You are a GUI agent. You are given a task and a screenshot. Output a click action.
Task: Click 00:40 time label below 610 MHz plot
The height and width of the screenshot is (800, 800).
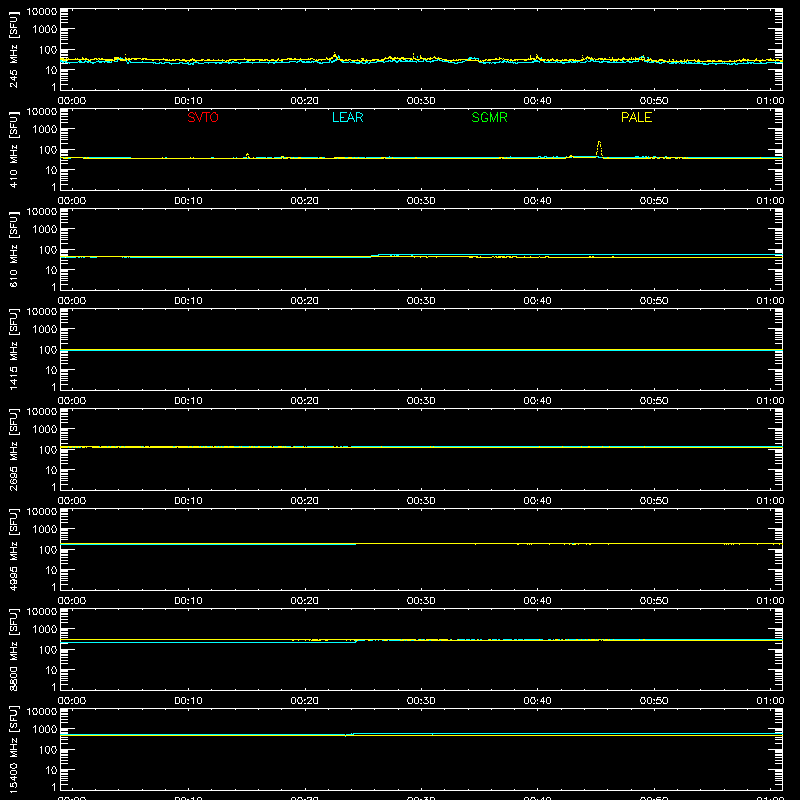[537, 301]
